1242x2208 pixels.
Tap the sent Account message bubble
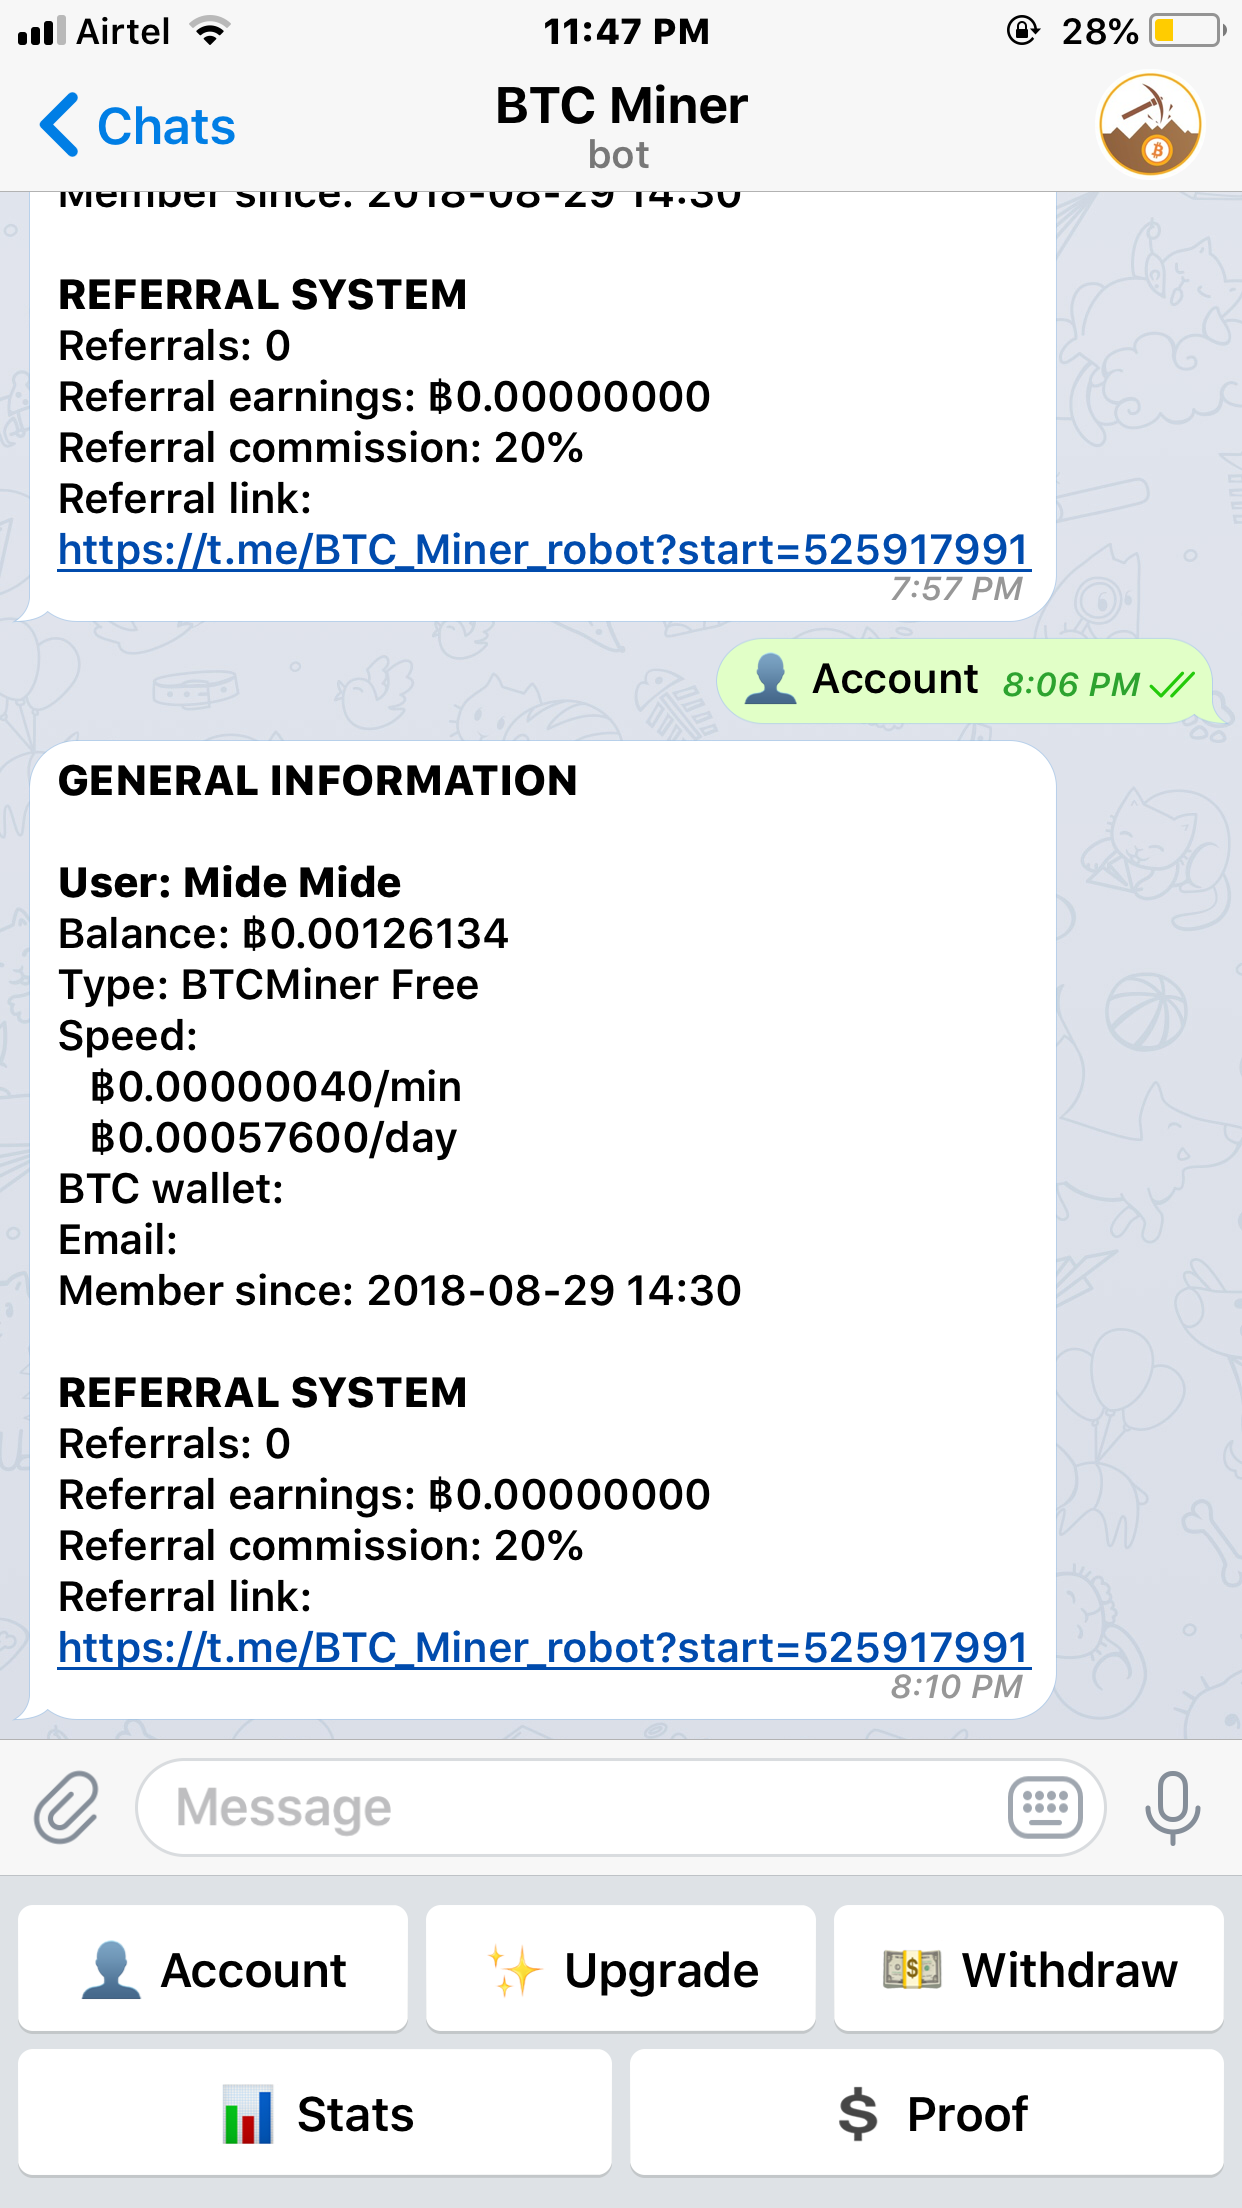(x=966, y=681)
